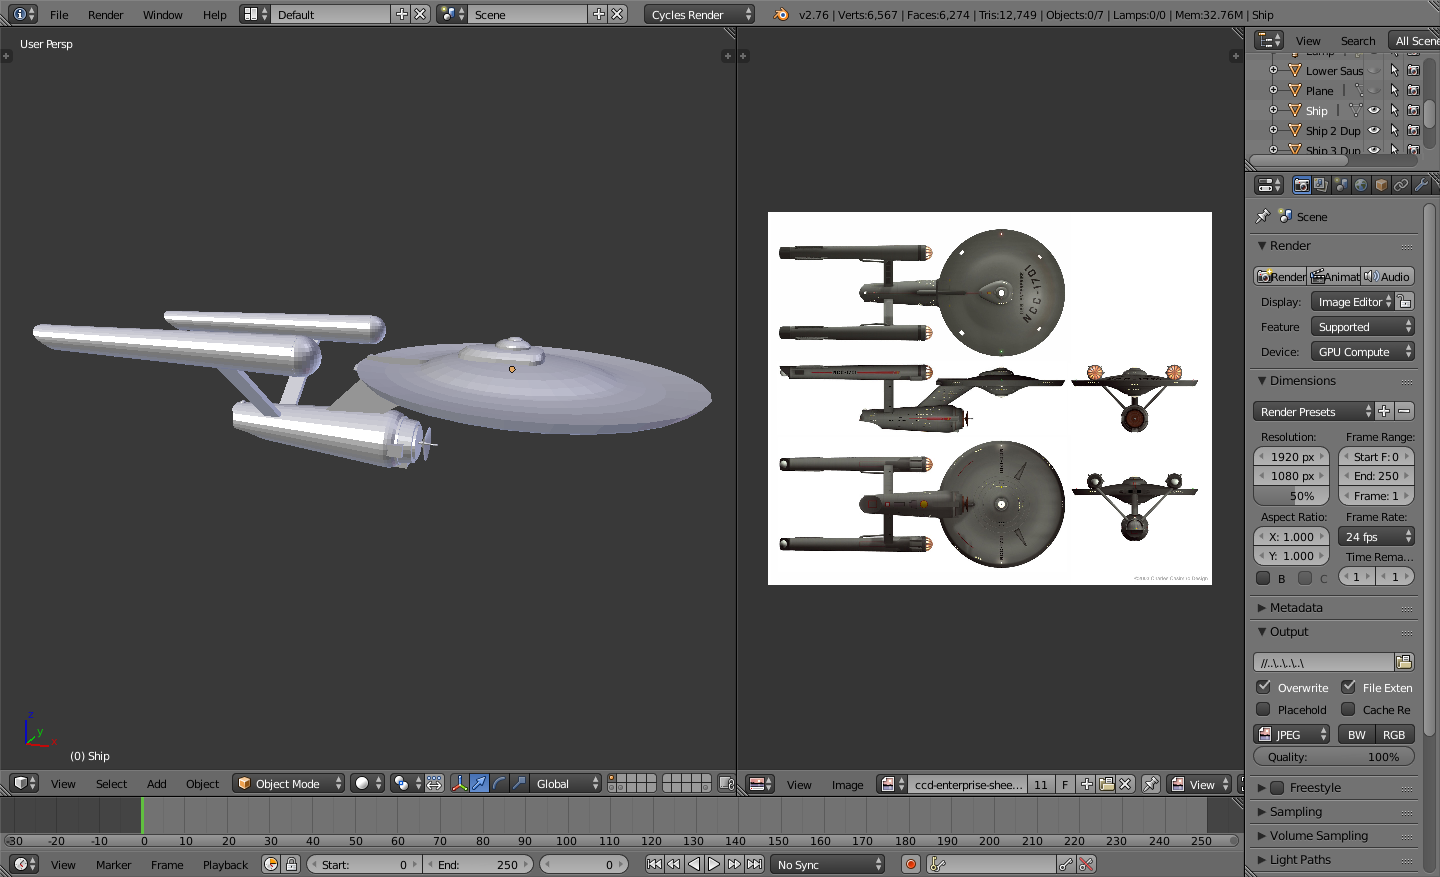Screen dimensions: 1440x877
Task: Click the Render button in Render panel
Action: pos(1281,276)
